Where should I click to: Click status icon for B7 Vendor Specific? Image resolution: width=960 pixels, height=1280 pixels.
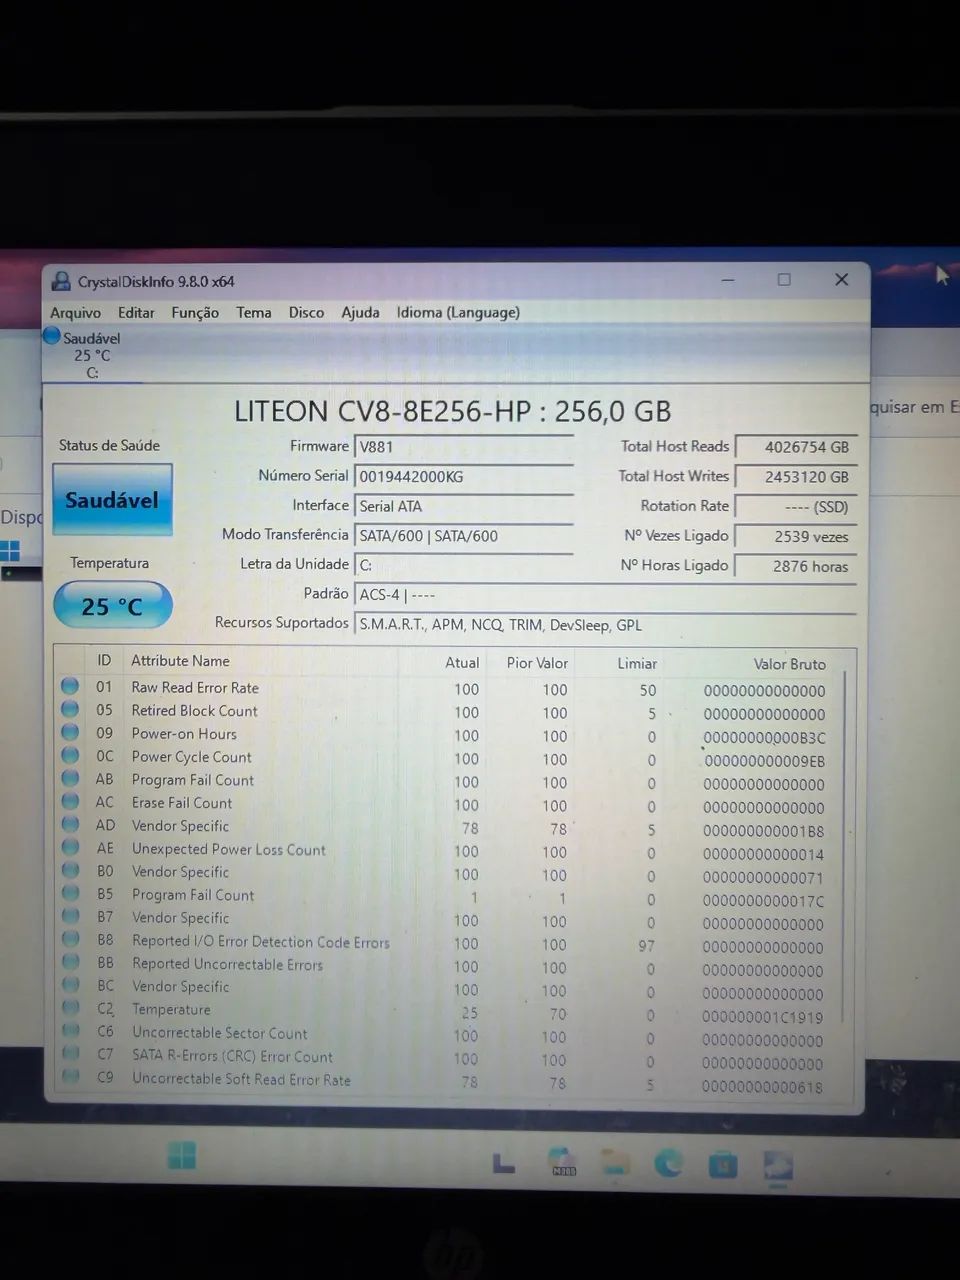70,916
